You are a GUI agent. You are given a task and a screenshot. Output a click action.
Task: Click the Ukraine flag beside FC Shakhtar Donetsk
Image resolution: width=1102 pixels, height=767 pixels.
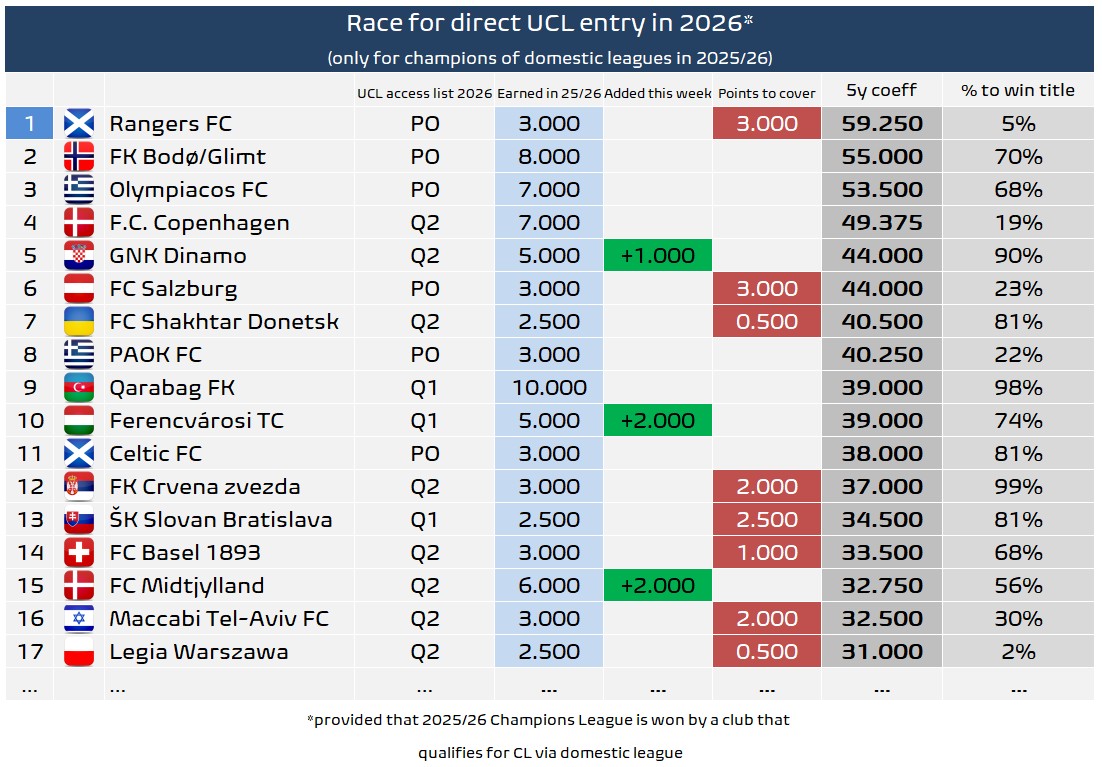(79, 322)
